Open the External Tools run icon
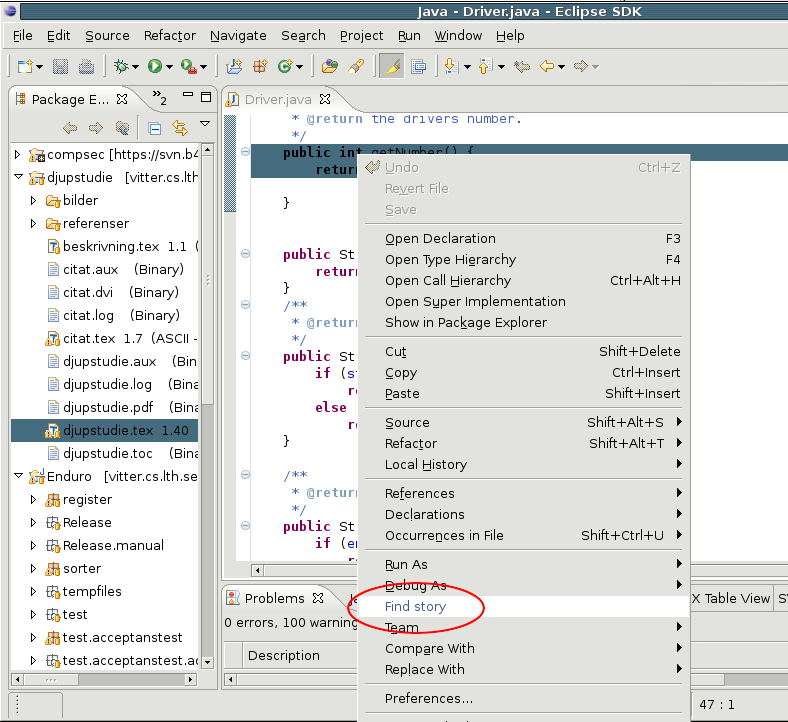 point(189,66)
